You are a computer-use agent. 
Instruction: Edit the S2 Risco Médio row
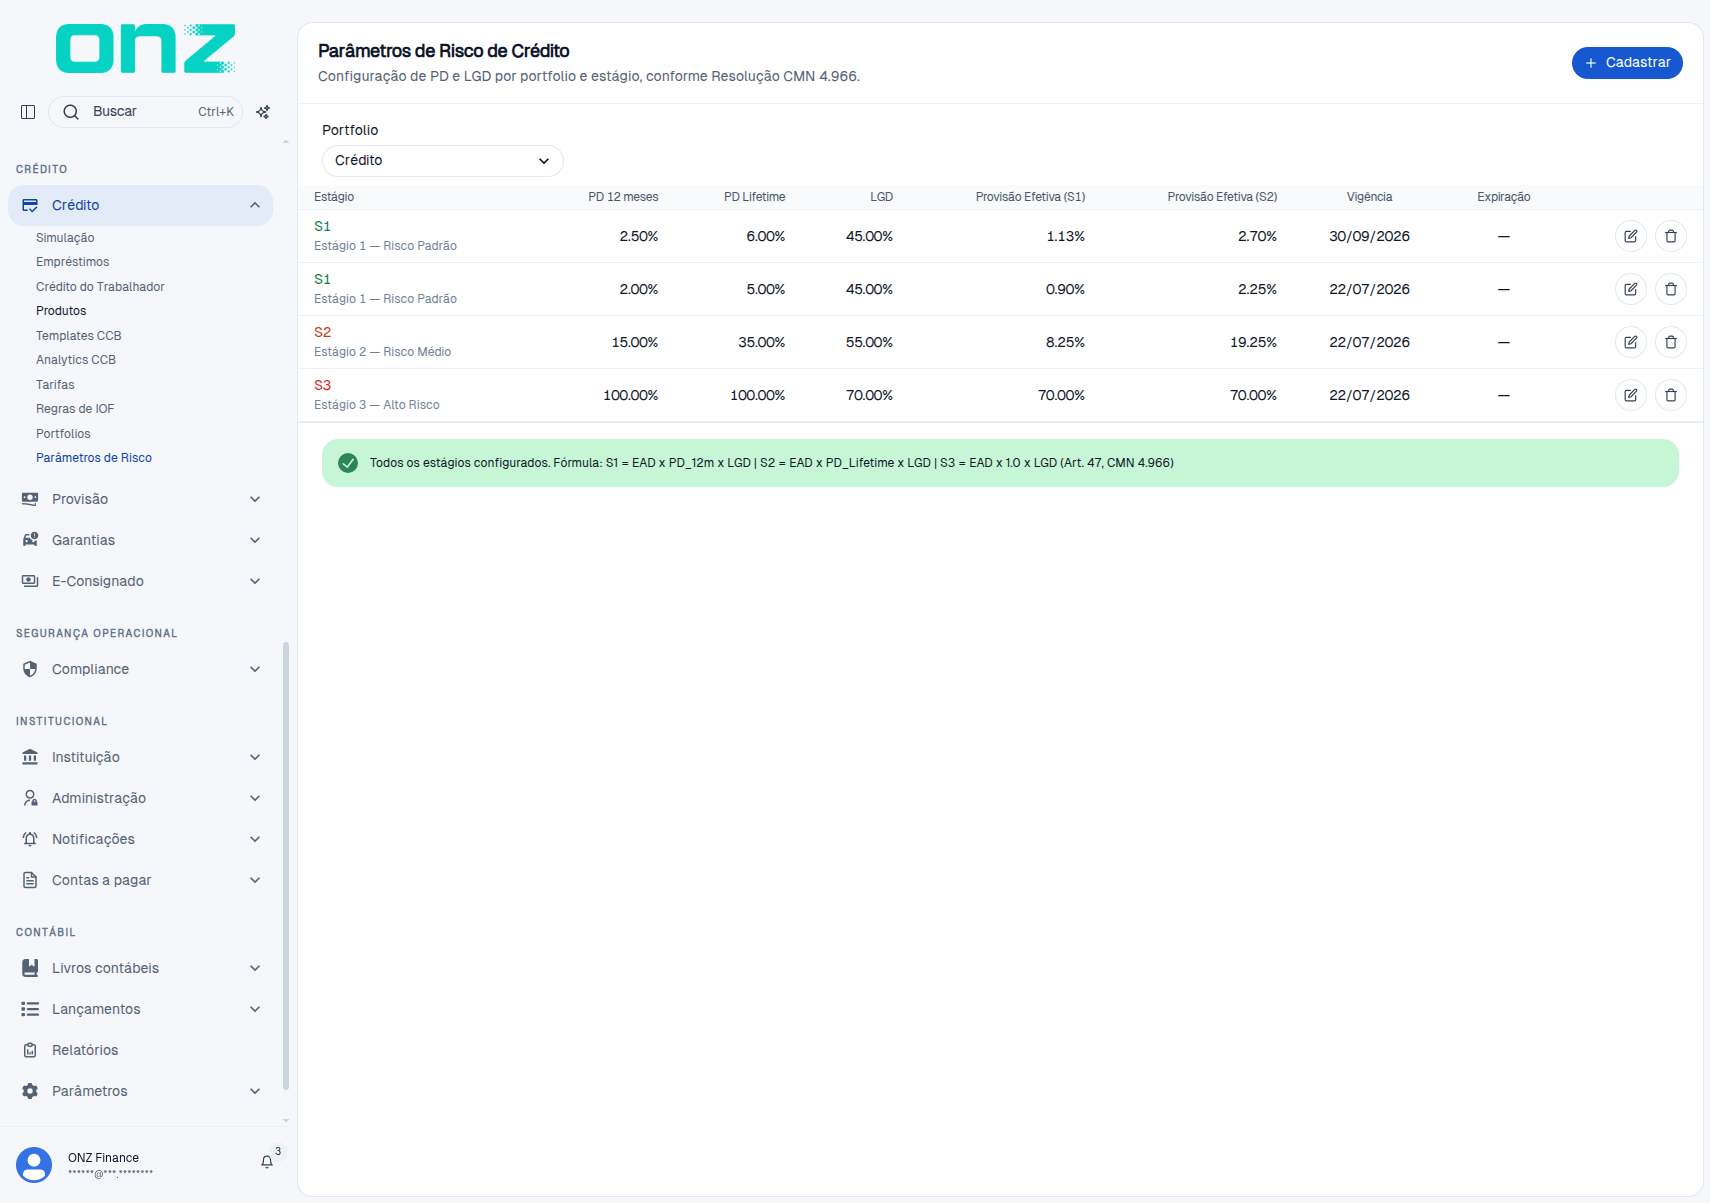(1630, 342)
